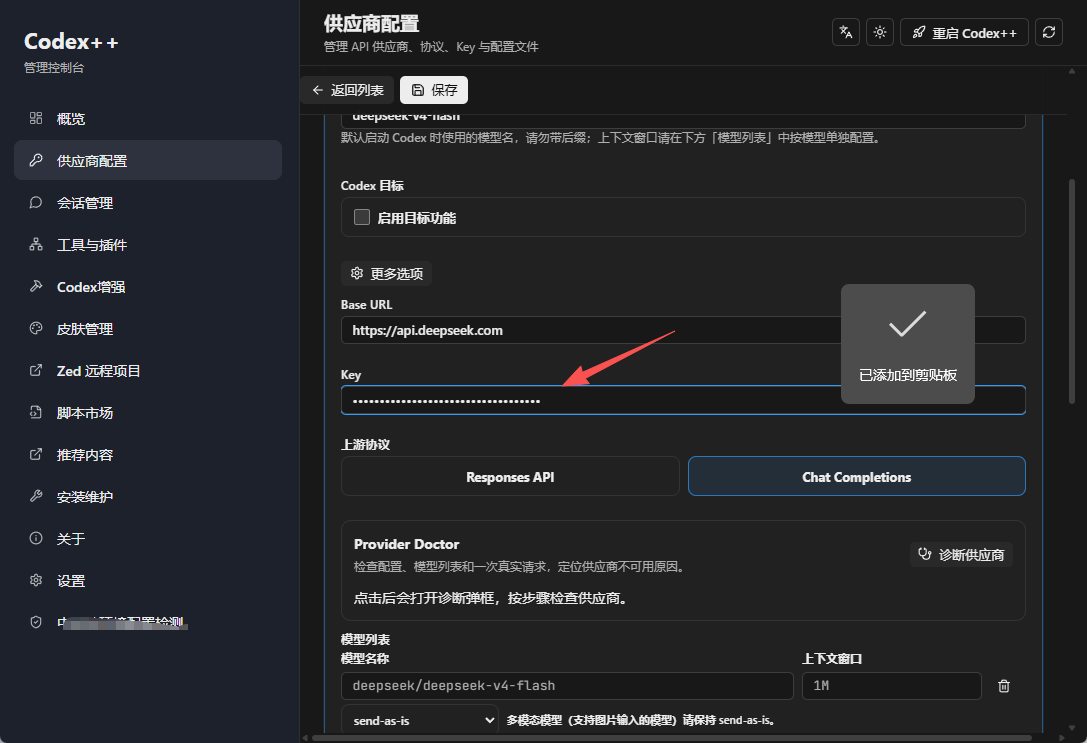Open 供应商配置 in sidebar
This screenshot has width=1087, height=743.
tap(148, 161)
